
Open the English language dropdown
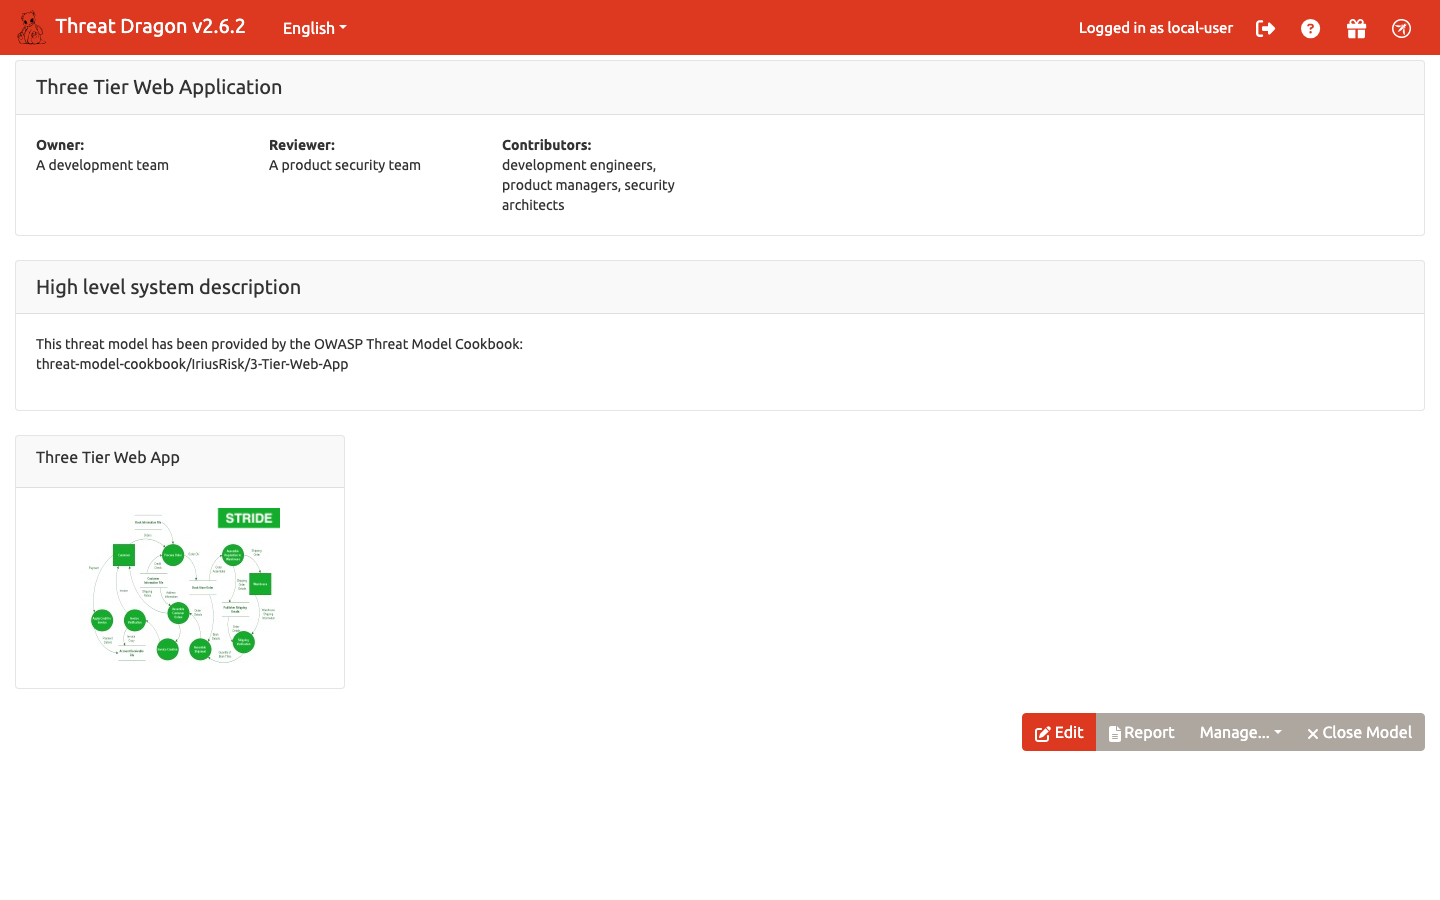tap(314, 28)
